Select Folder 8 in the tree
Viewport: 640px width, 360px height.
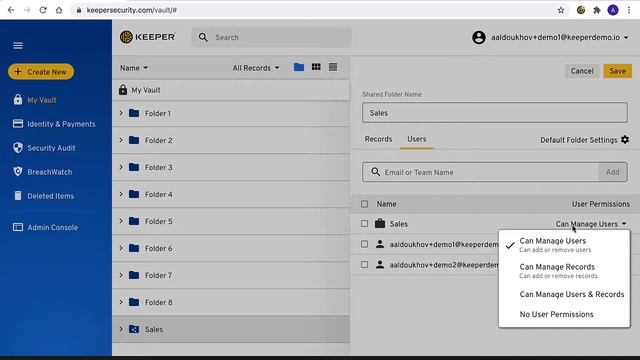(x=231, y=302)
